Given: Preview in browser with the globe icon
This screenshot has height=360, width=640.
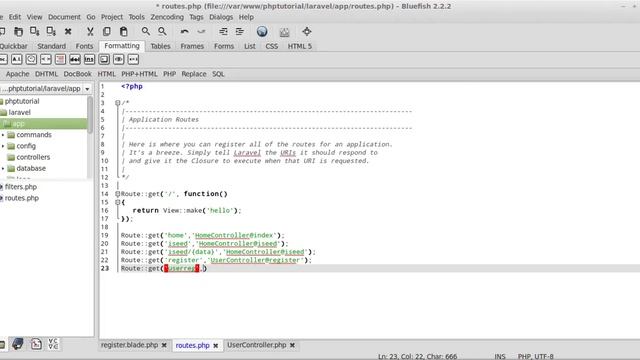Looking at the screenshot, I should point(262,31).
